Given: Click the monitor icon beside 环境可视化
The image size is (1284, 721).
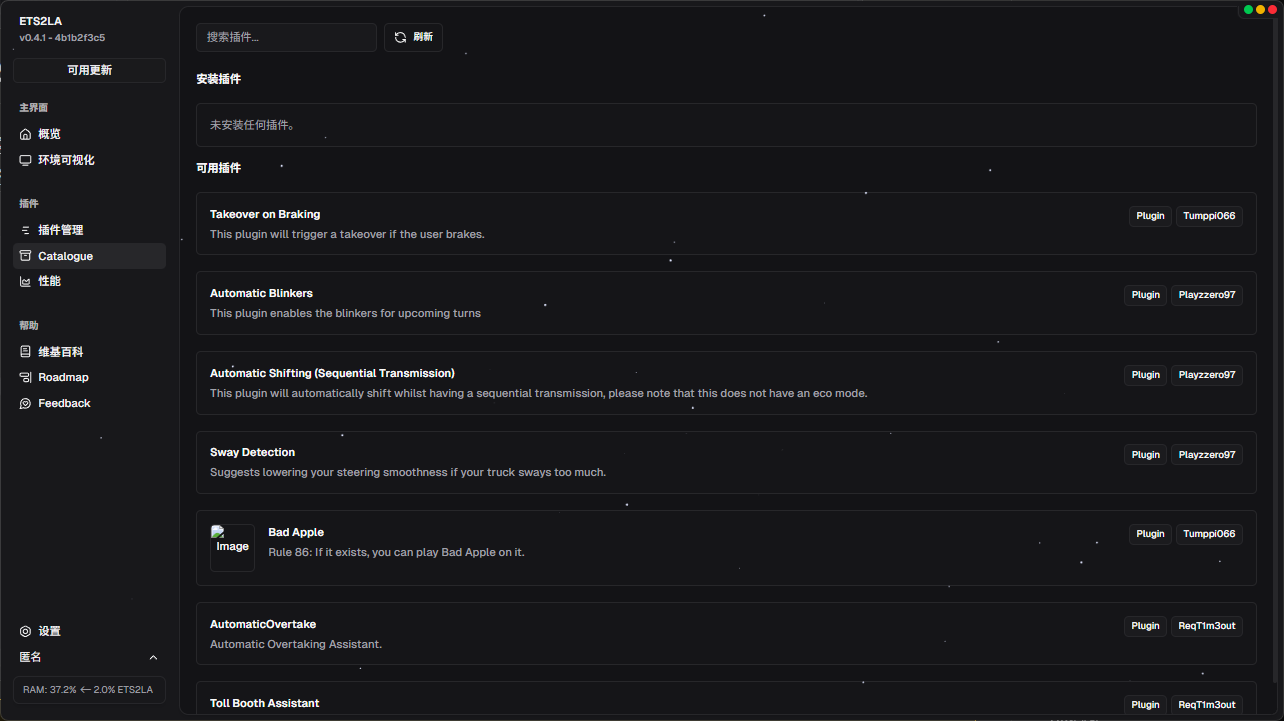Looking at the screenshot, I should click(26, 160).
